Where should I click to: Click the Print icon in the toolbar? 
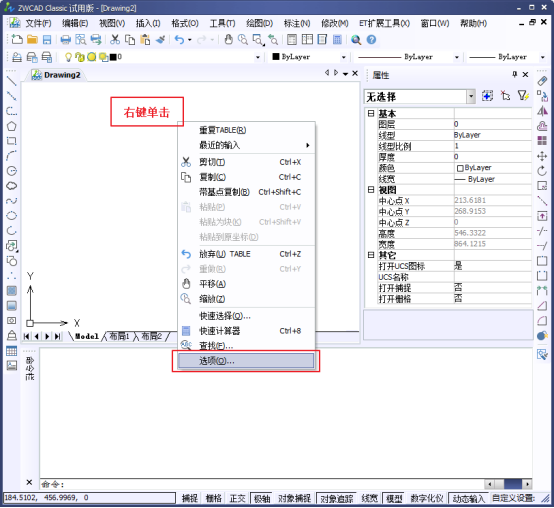coord(65,40)
